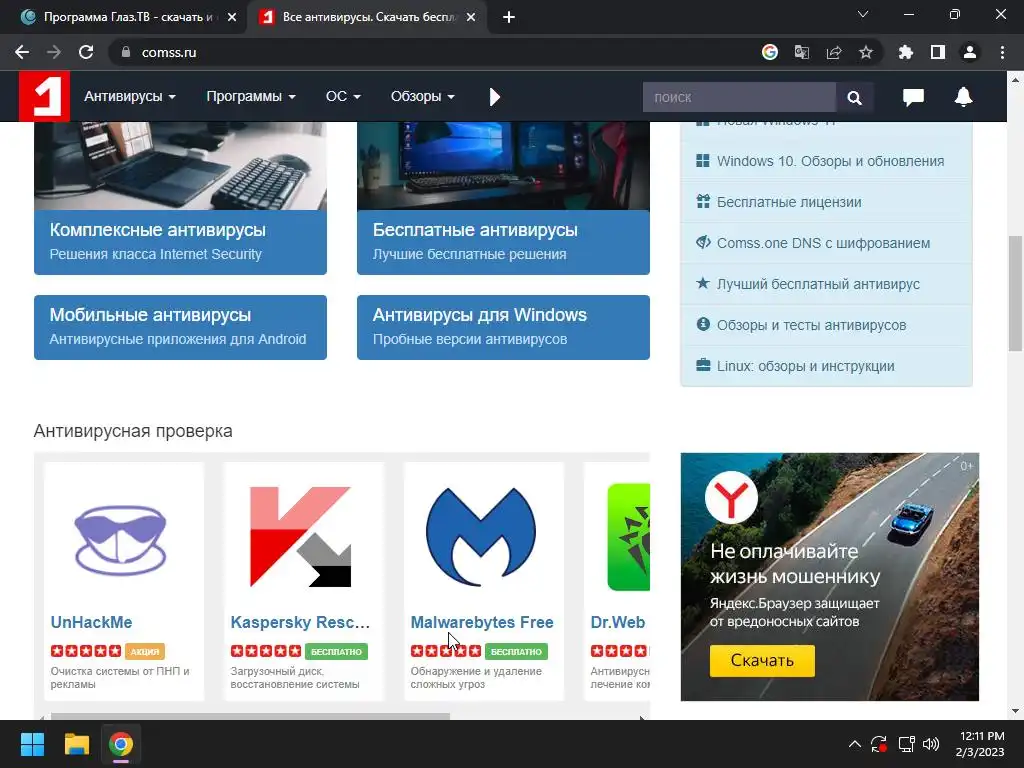
Task: Click the volume speaker tray icon
Action: 931,744
